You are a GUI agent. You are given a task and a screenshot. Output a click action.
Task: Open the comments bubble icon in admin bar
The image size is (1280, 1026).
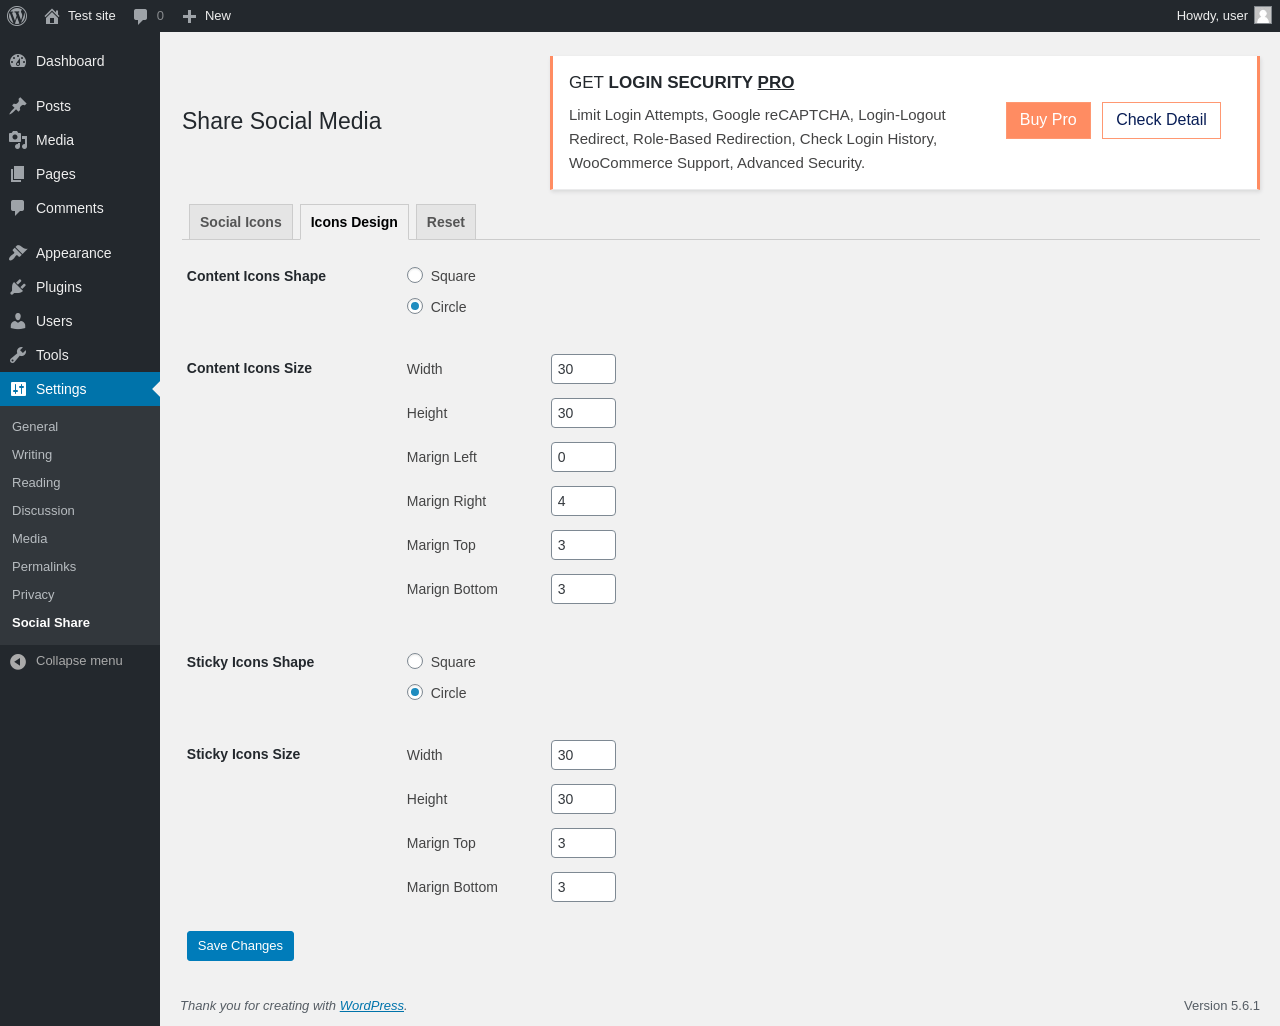click(141, 16)
